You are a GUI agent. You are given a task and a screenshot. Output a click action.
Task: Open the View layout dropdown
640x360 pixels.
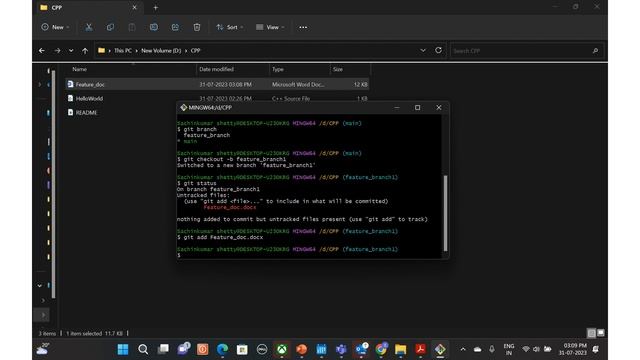point(270,27)
